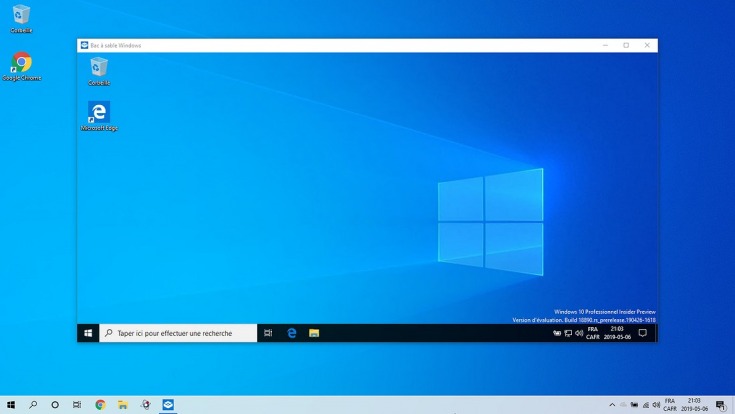Click the sandbox battery tray icon
This screenshot has width=735, height=414.
click(x=557, y=333)
